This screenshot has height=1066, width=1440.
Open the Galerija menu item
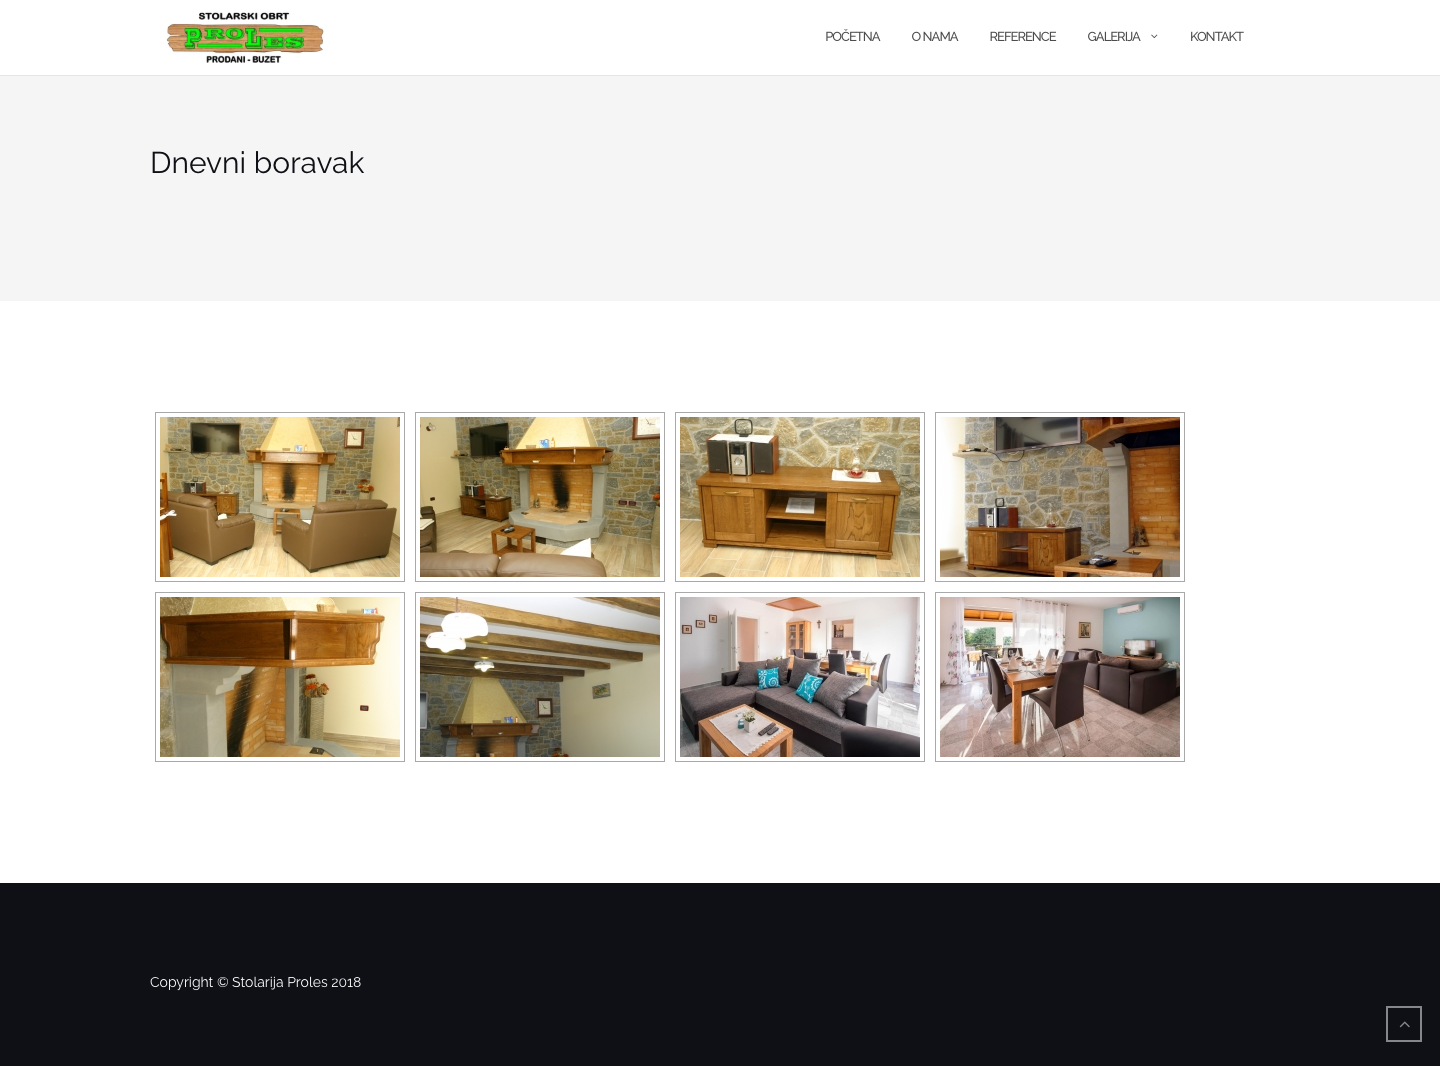tap(1113, 37)
